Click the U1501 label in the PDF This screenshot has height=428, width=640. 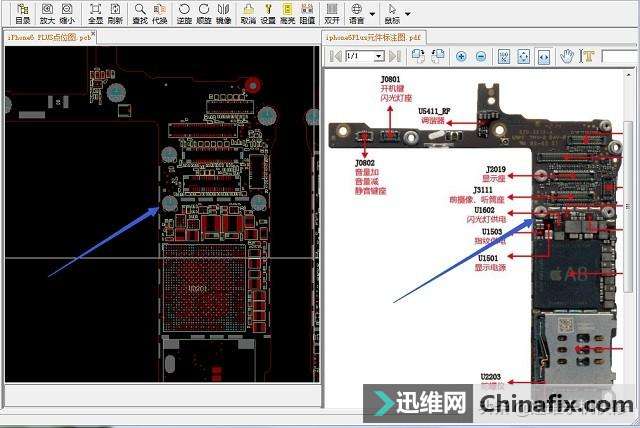[x=488, y=258]
